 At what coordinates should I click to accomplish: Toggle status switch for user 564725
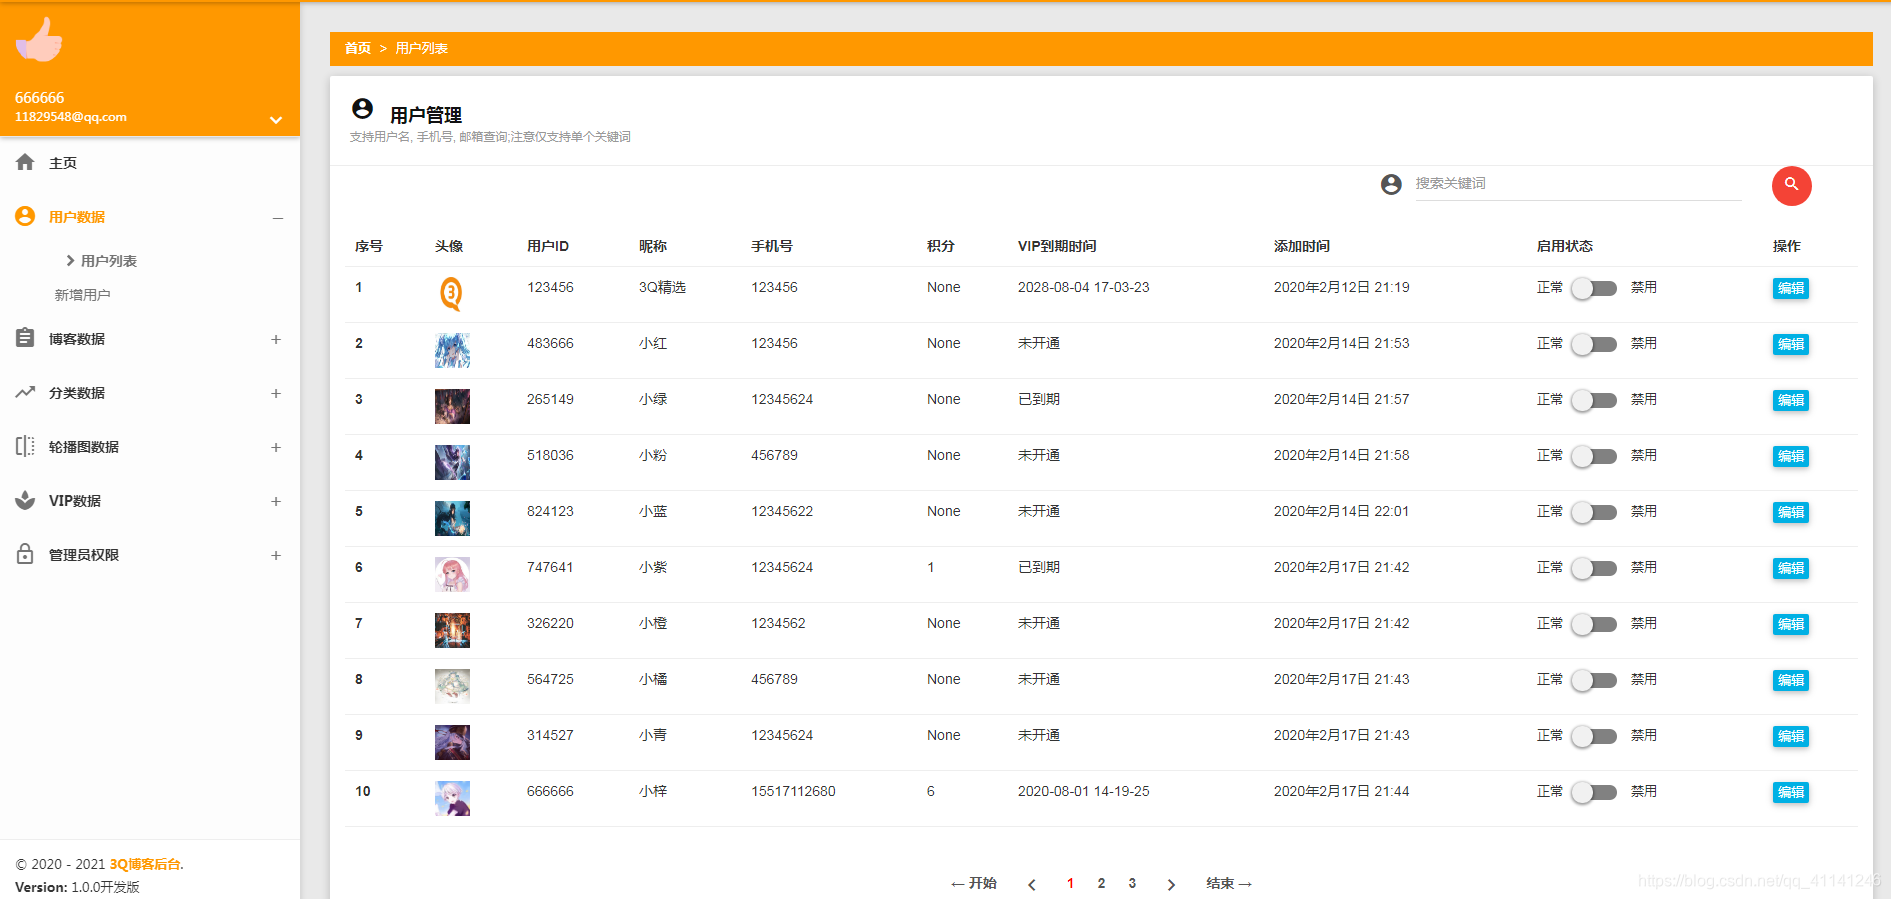point(1594,680)
